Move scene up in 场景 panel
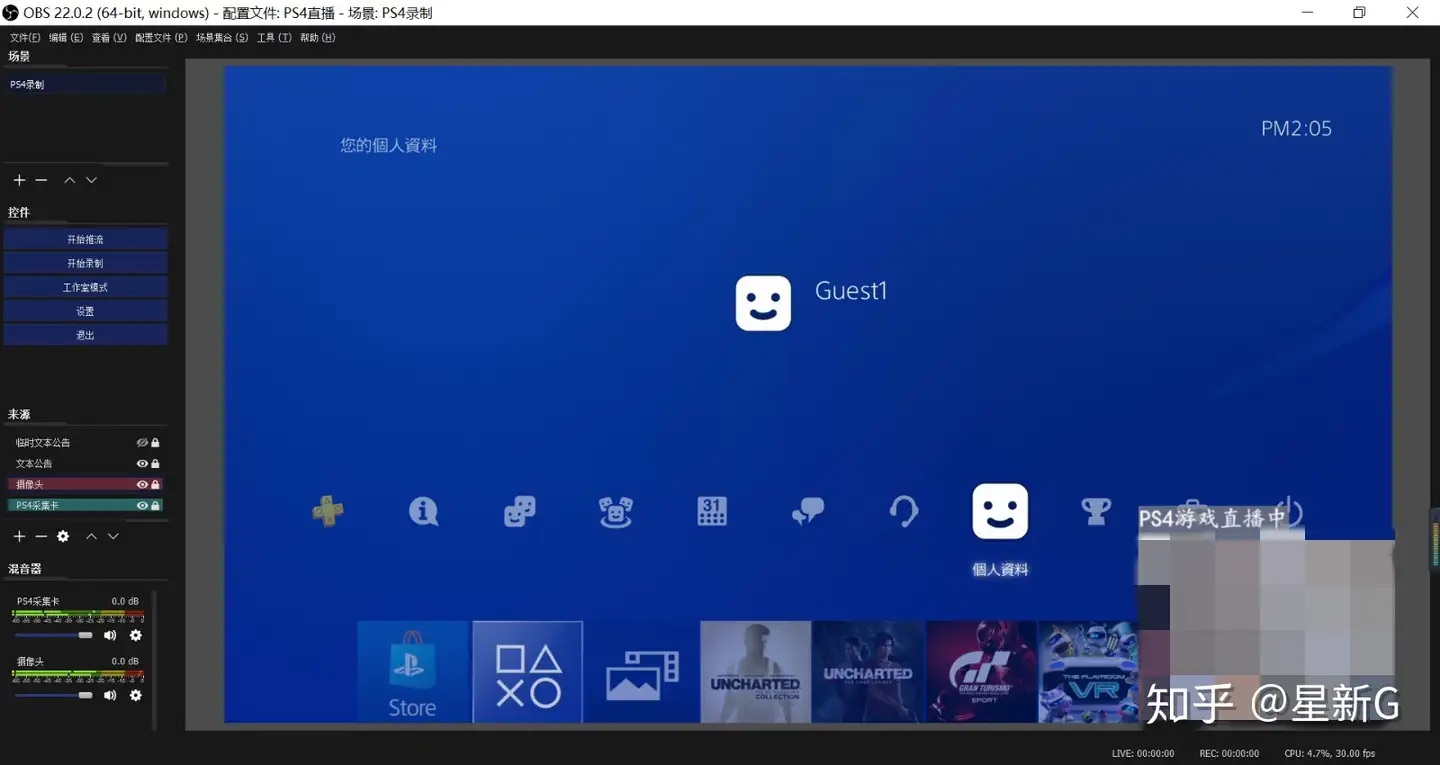Image resolution: width=1440 pixels, height=765 pixels. pos(69,180)
